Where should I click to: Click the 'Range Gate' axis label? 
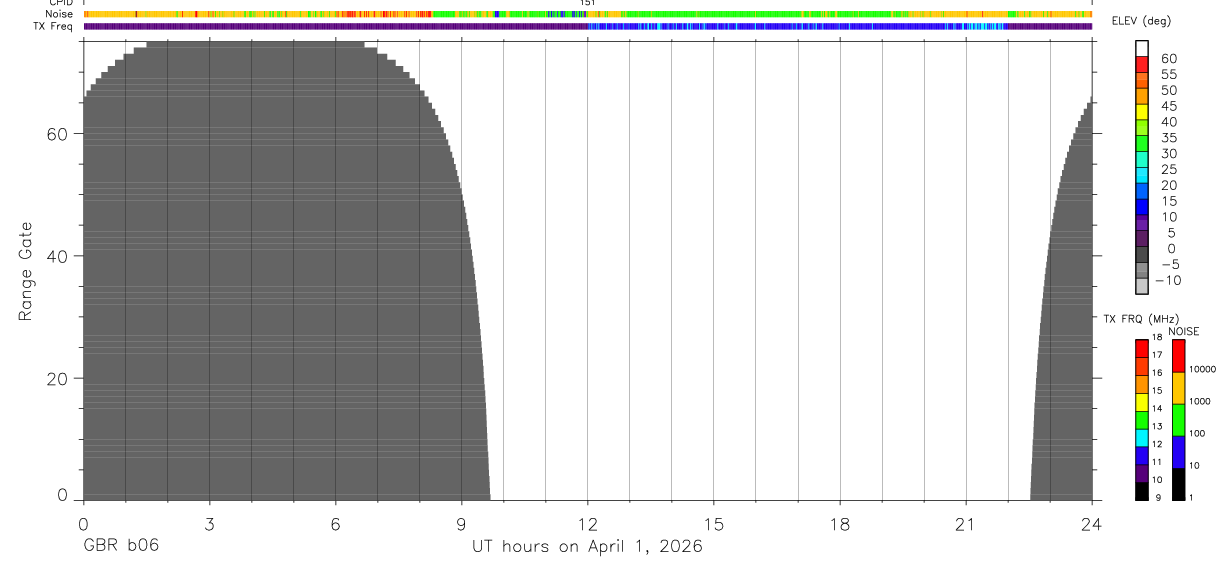pos(26,271)
